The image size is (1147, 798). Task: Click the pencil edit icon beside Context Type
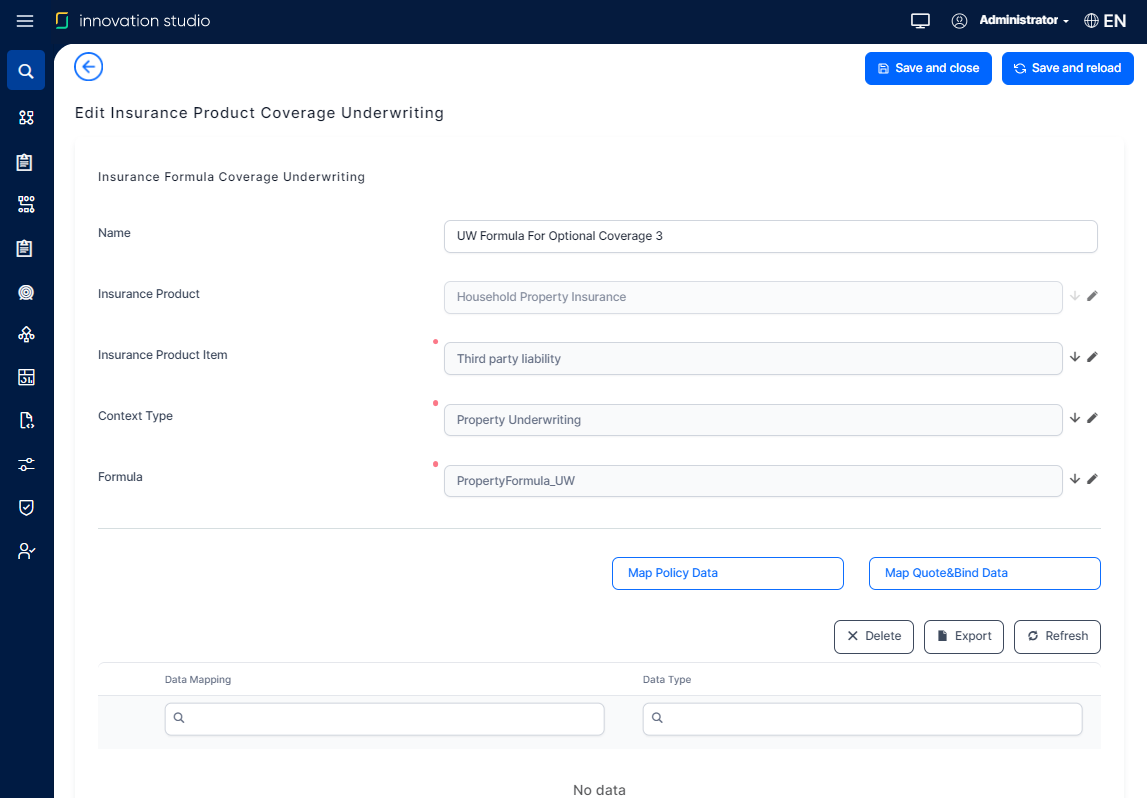[x=1092, y=418]
